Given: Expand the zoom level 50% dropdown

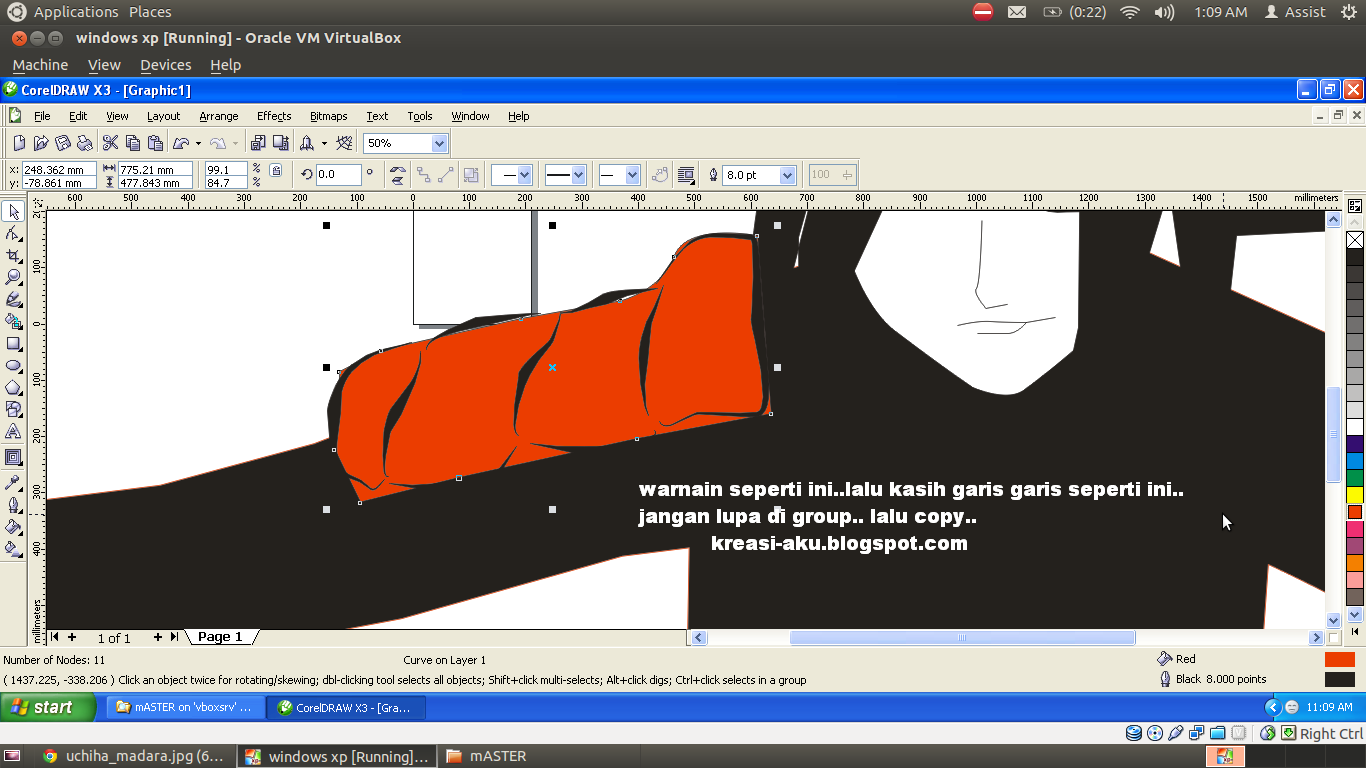Looking at the screenshot, I should [439, 143].
